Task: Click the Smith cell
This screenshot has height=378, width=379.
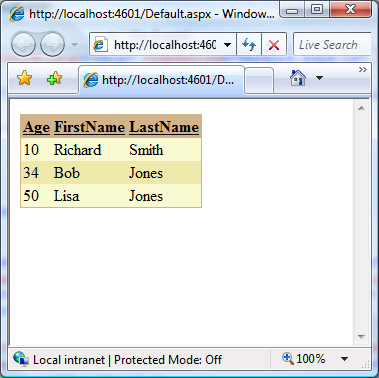Action: coord(164,150)
